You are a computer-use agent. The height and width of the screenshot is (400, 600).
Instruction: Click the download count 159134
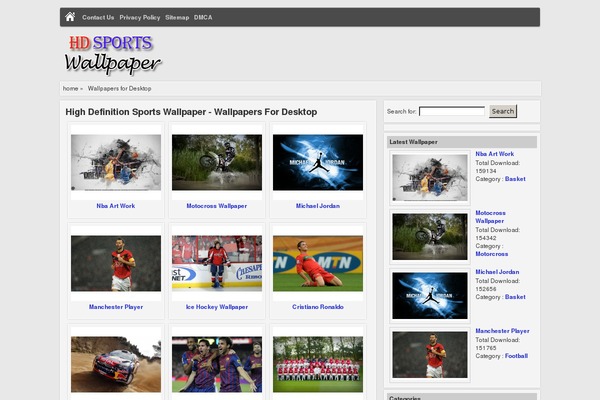tap(486, 171)
